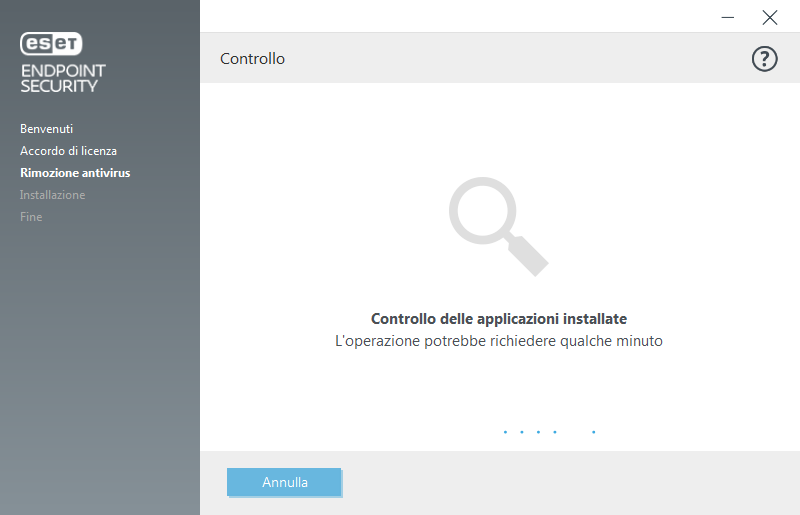Select Rimozione antivirus step
Screen dimensions: 800x515
point(75,173)
